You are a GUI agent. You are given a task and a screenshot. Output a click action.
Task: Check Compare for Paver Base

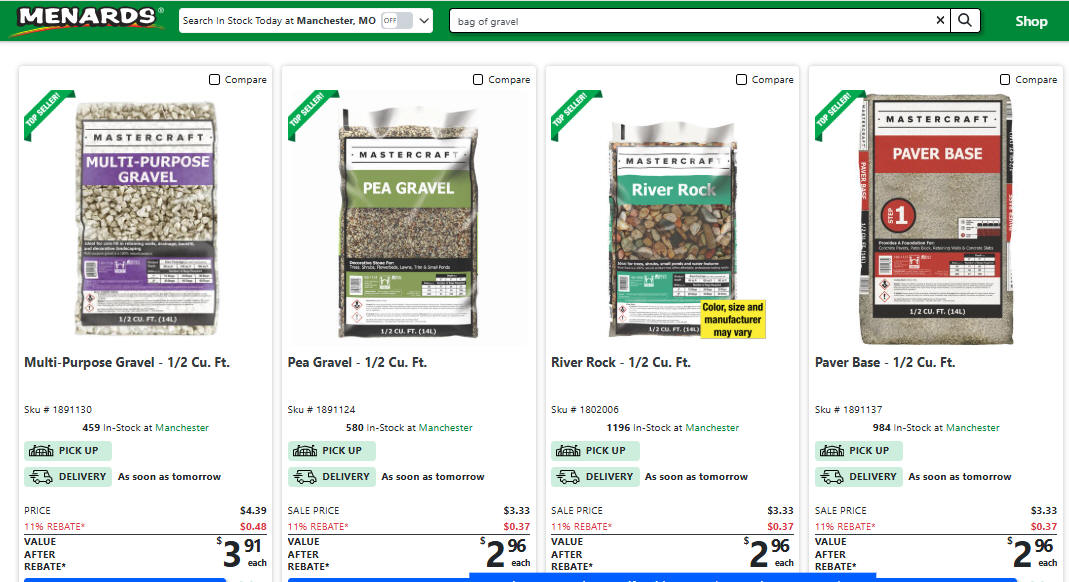click(1005, 80)
